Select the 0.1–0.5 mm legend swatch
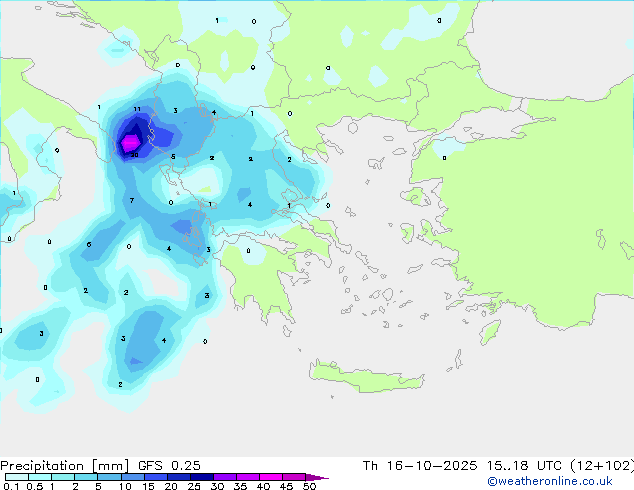Screen dimensions: 634x490 pos(17,477)
